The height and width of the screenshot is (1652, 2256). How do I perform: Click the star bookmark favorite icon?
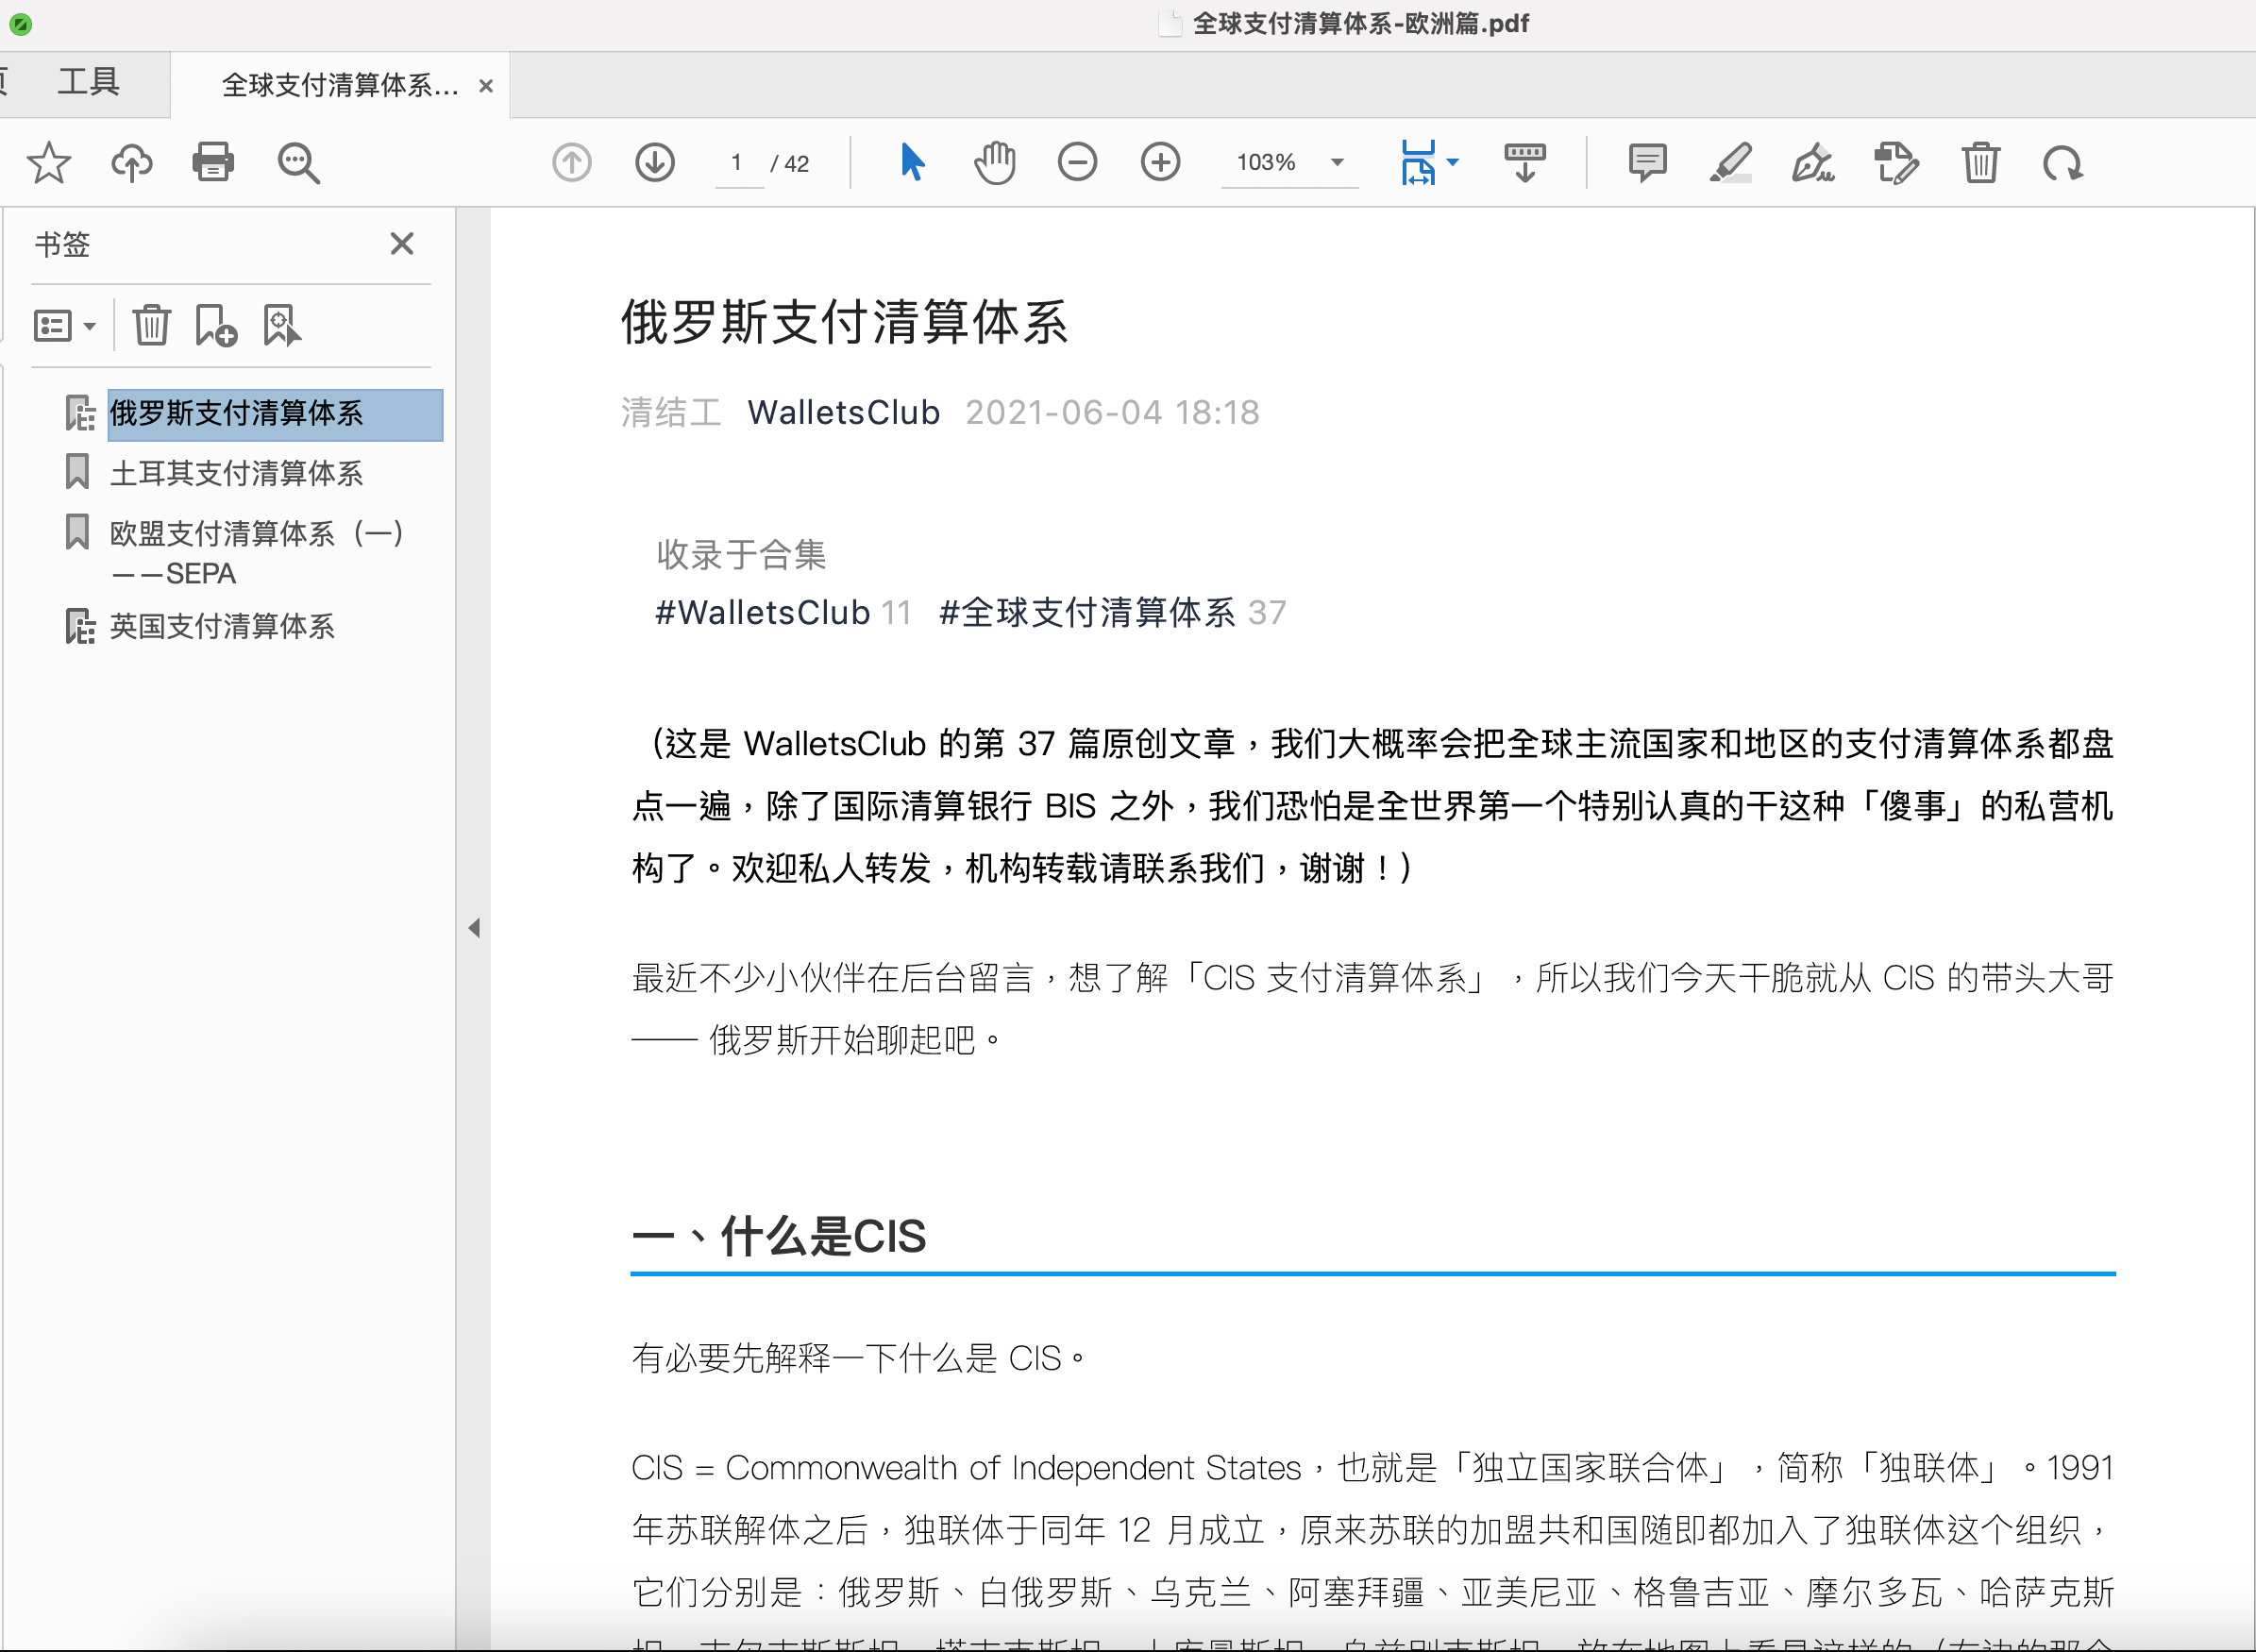[48, 162]
